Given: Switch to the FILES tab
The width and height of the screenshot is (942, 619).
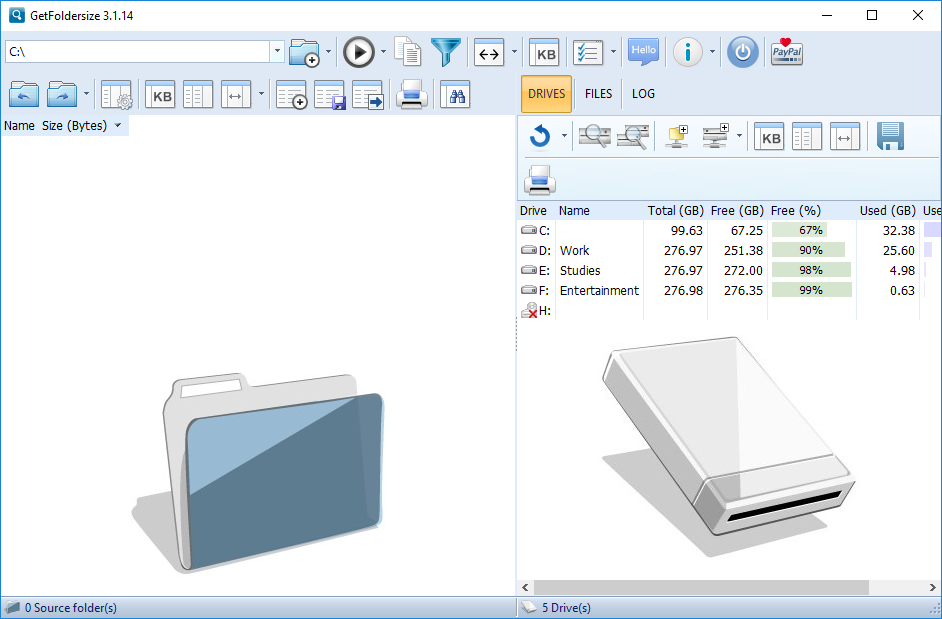Looking at the screenshot, I should pyautogui.click(x=598, y=94).
